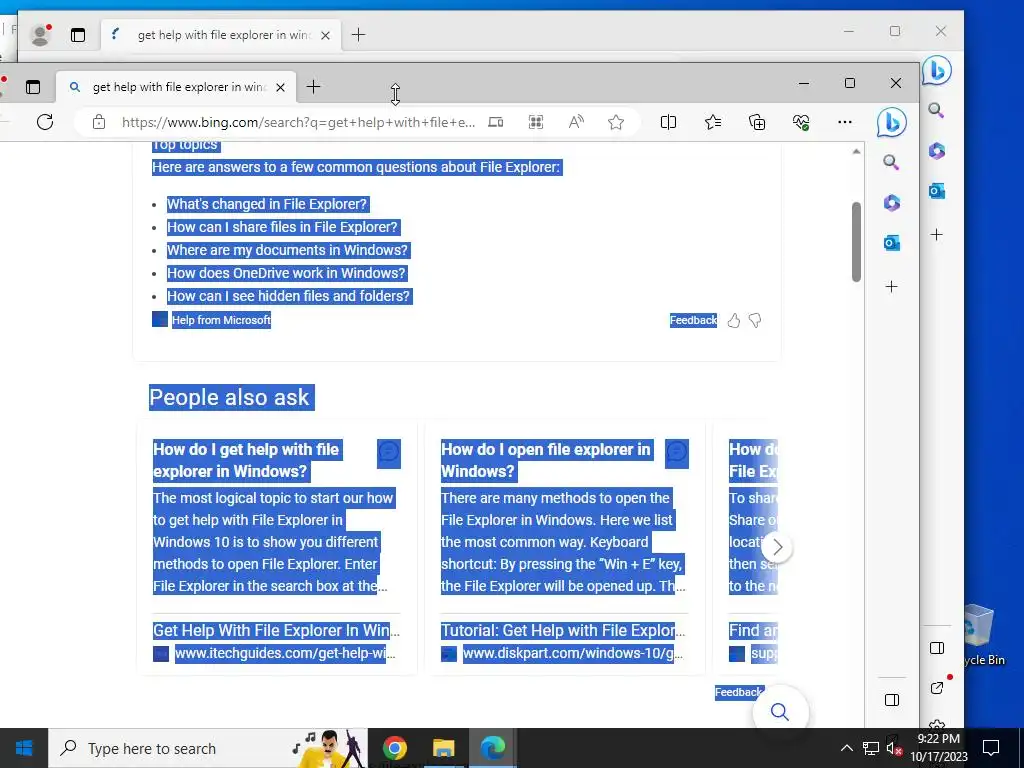Close the tab in the back Edge window
The height and width of the screenshot is (768, 1024).
325,35
